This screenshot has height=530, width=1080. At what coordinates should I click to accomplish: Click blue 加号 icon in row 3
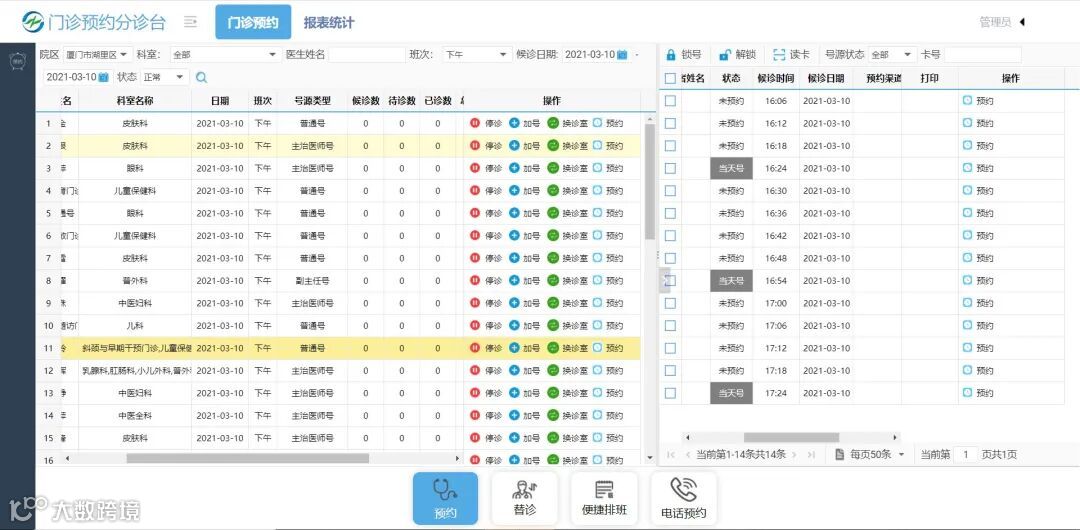[x=514, y=167]
